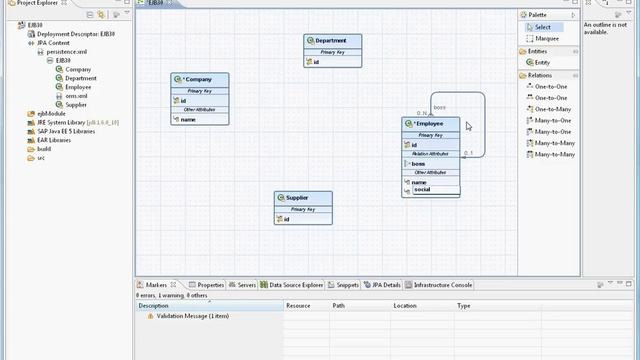Viewport: 640px width, 360px height.
Task: Select the src folder
Action: point(41,158)
